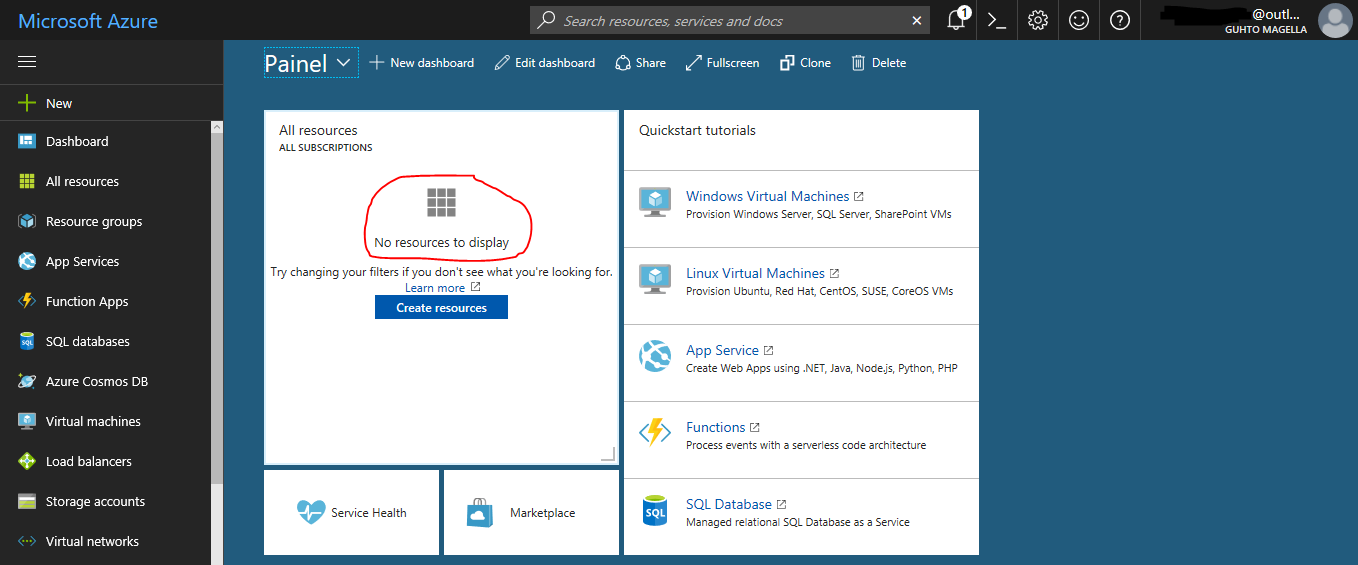
Task: Click the Storage accounts icon
Action: (27, 501)
